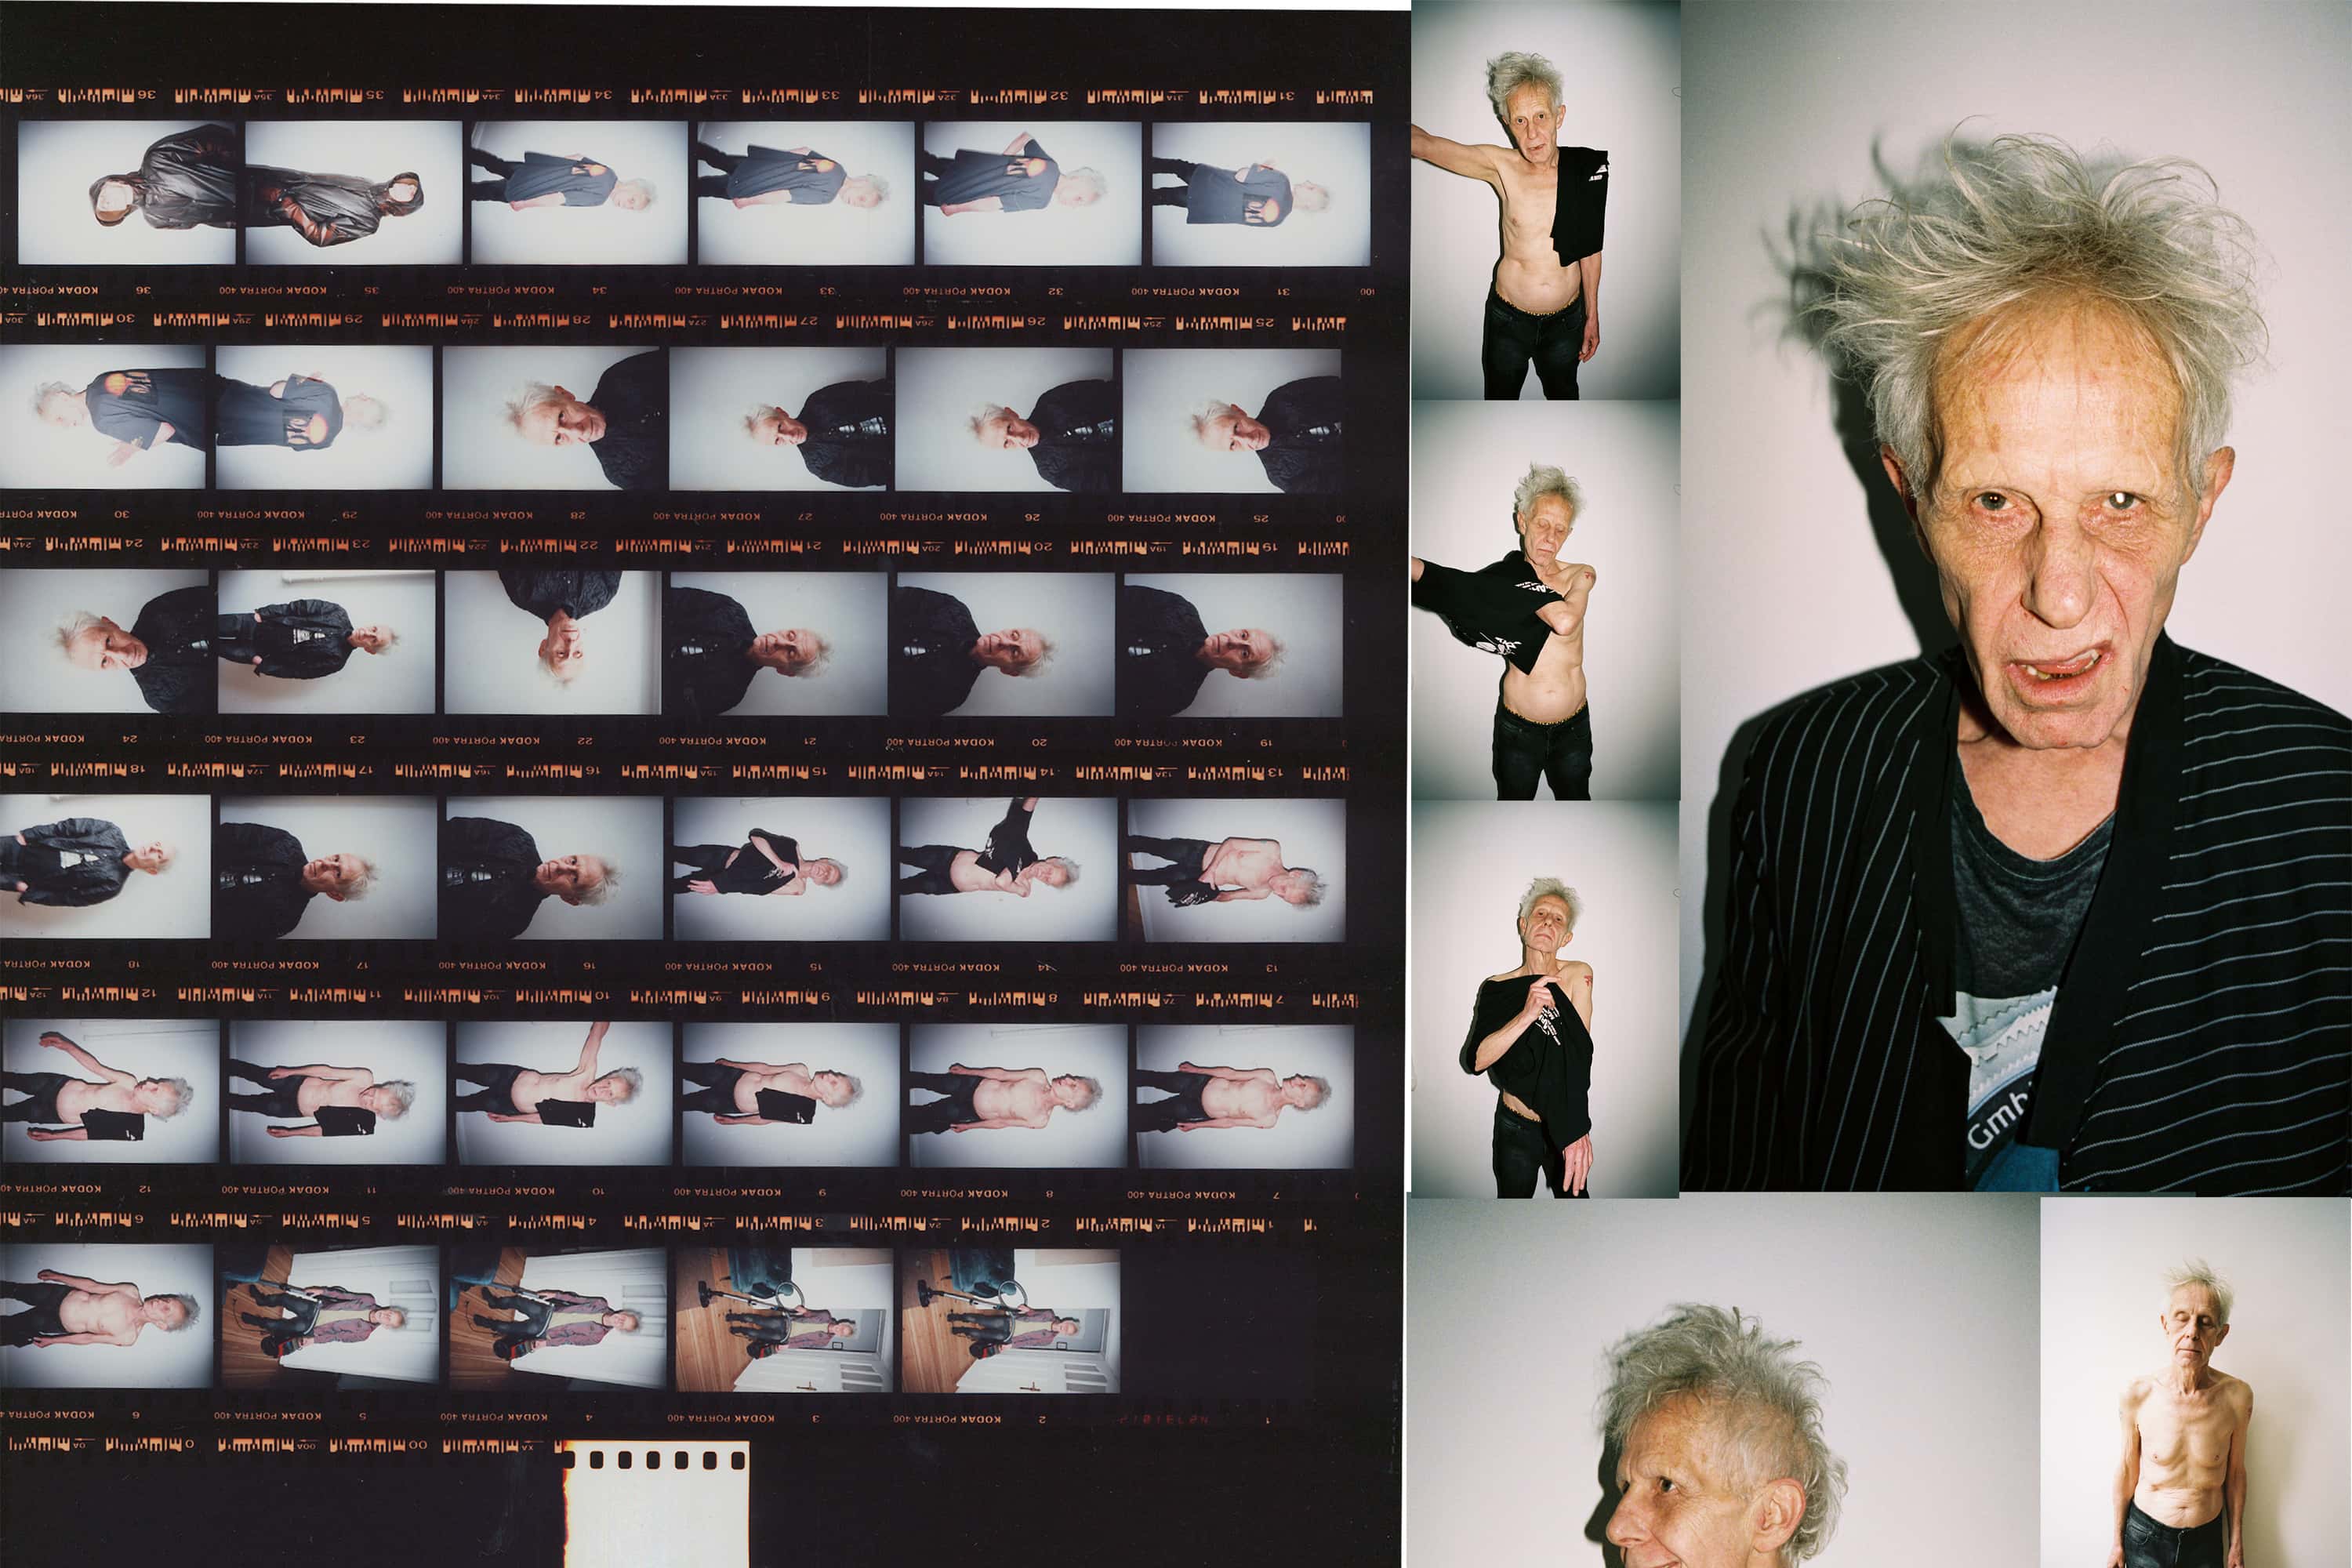Click frame 28 close-up face negative
Viewport: 2352px width, 1568px height.
tap(553, 418)
